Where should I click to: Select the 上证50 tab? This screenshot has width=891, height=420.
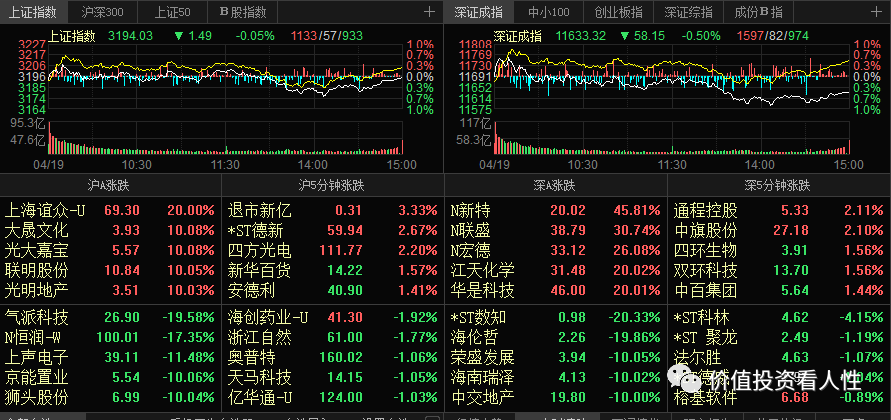tap(172, 11)
